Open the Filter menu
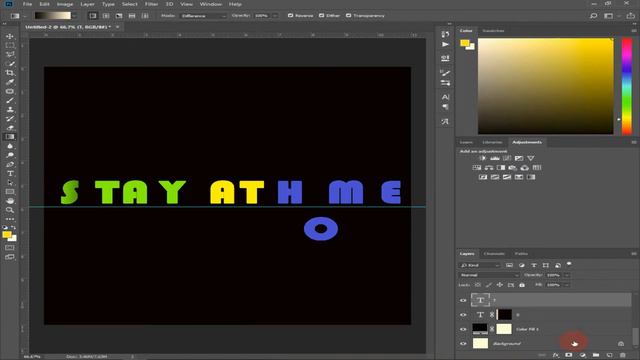Viewport: 640px width, 360px height. (x=151, y=4)
